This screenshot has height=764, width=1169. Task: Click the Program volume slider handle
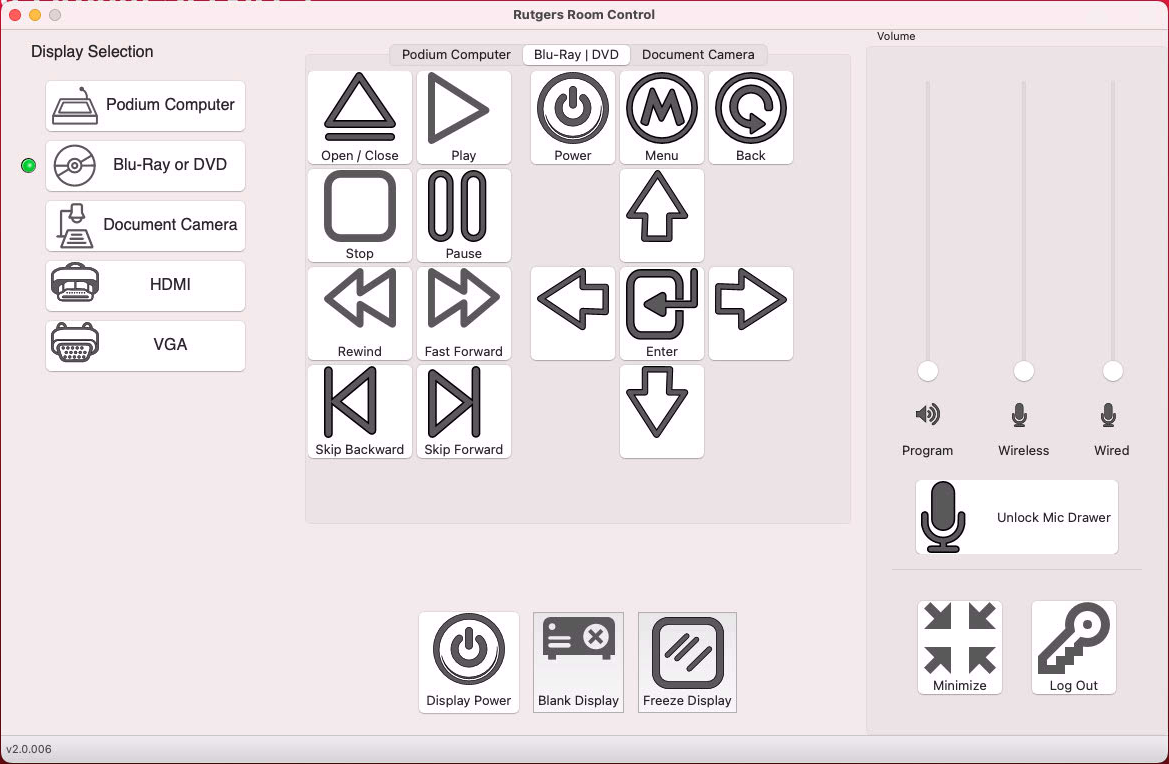tap(928, 371)
